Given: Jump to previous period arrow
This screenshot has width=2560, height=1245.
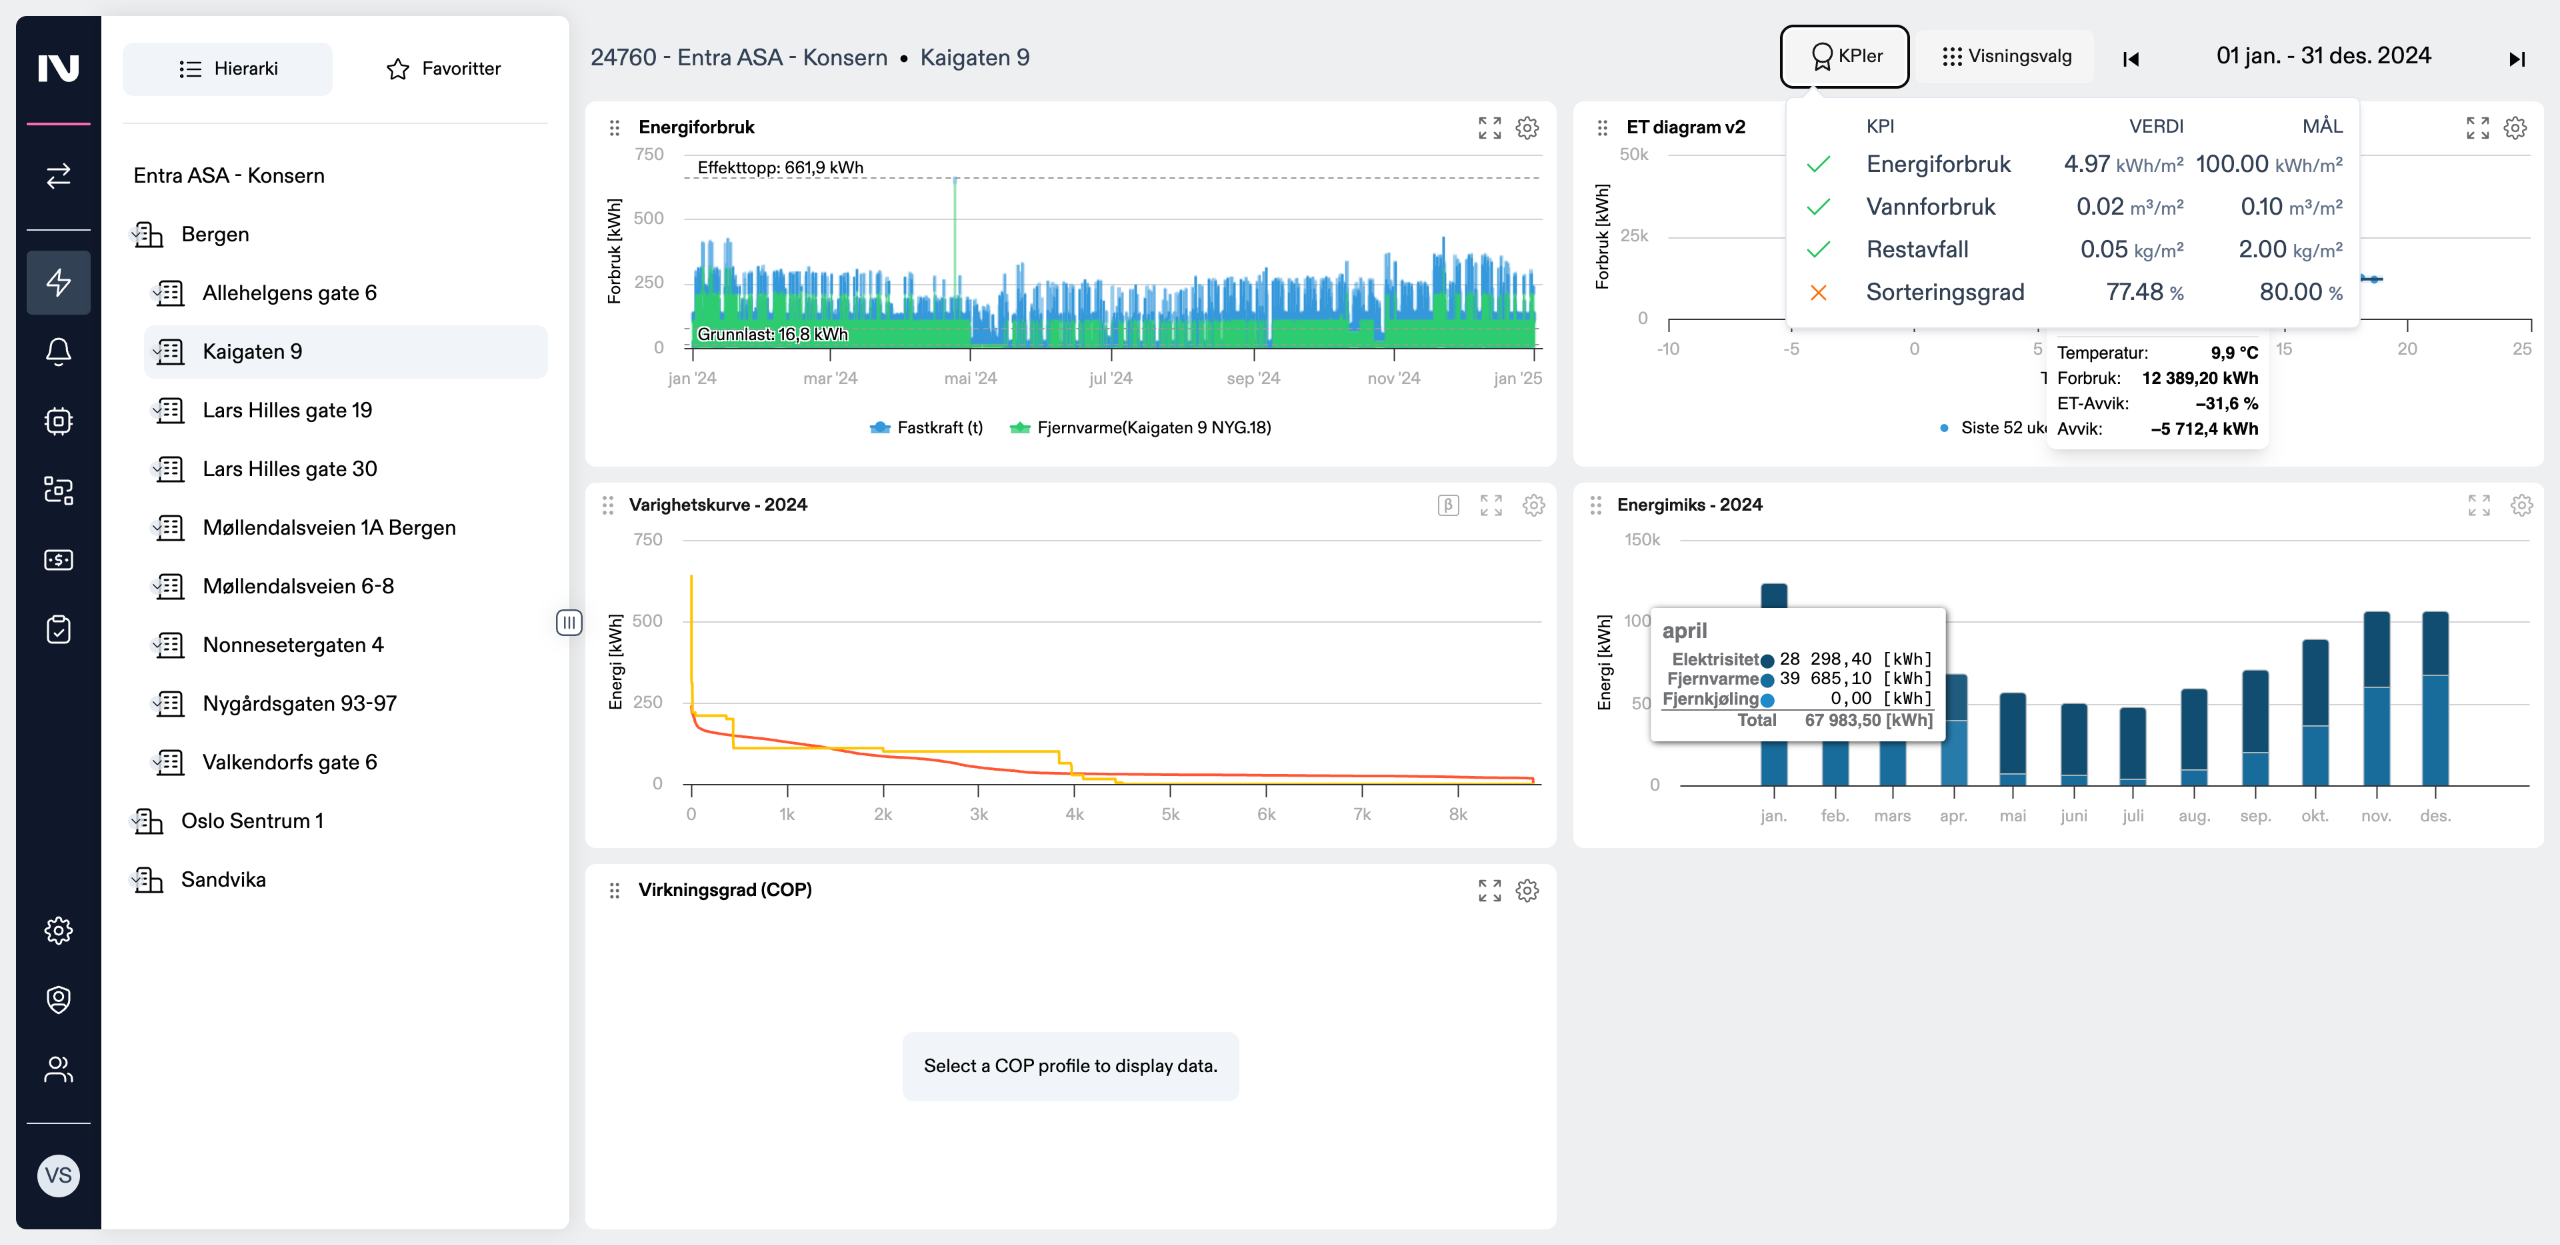Looking at the screenshot, I should pyautogui.click(x=2131, y=59).
